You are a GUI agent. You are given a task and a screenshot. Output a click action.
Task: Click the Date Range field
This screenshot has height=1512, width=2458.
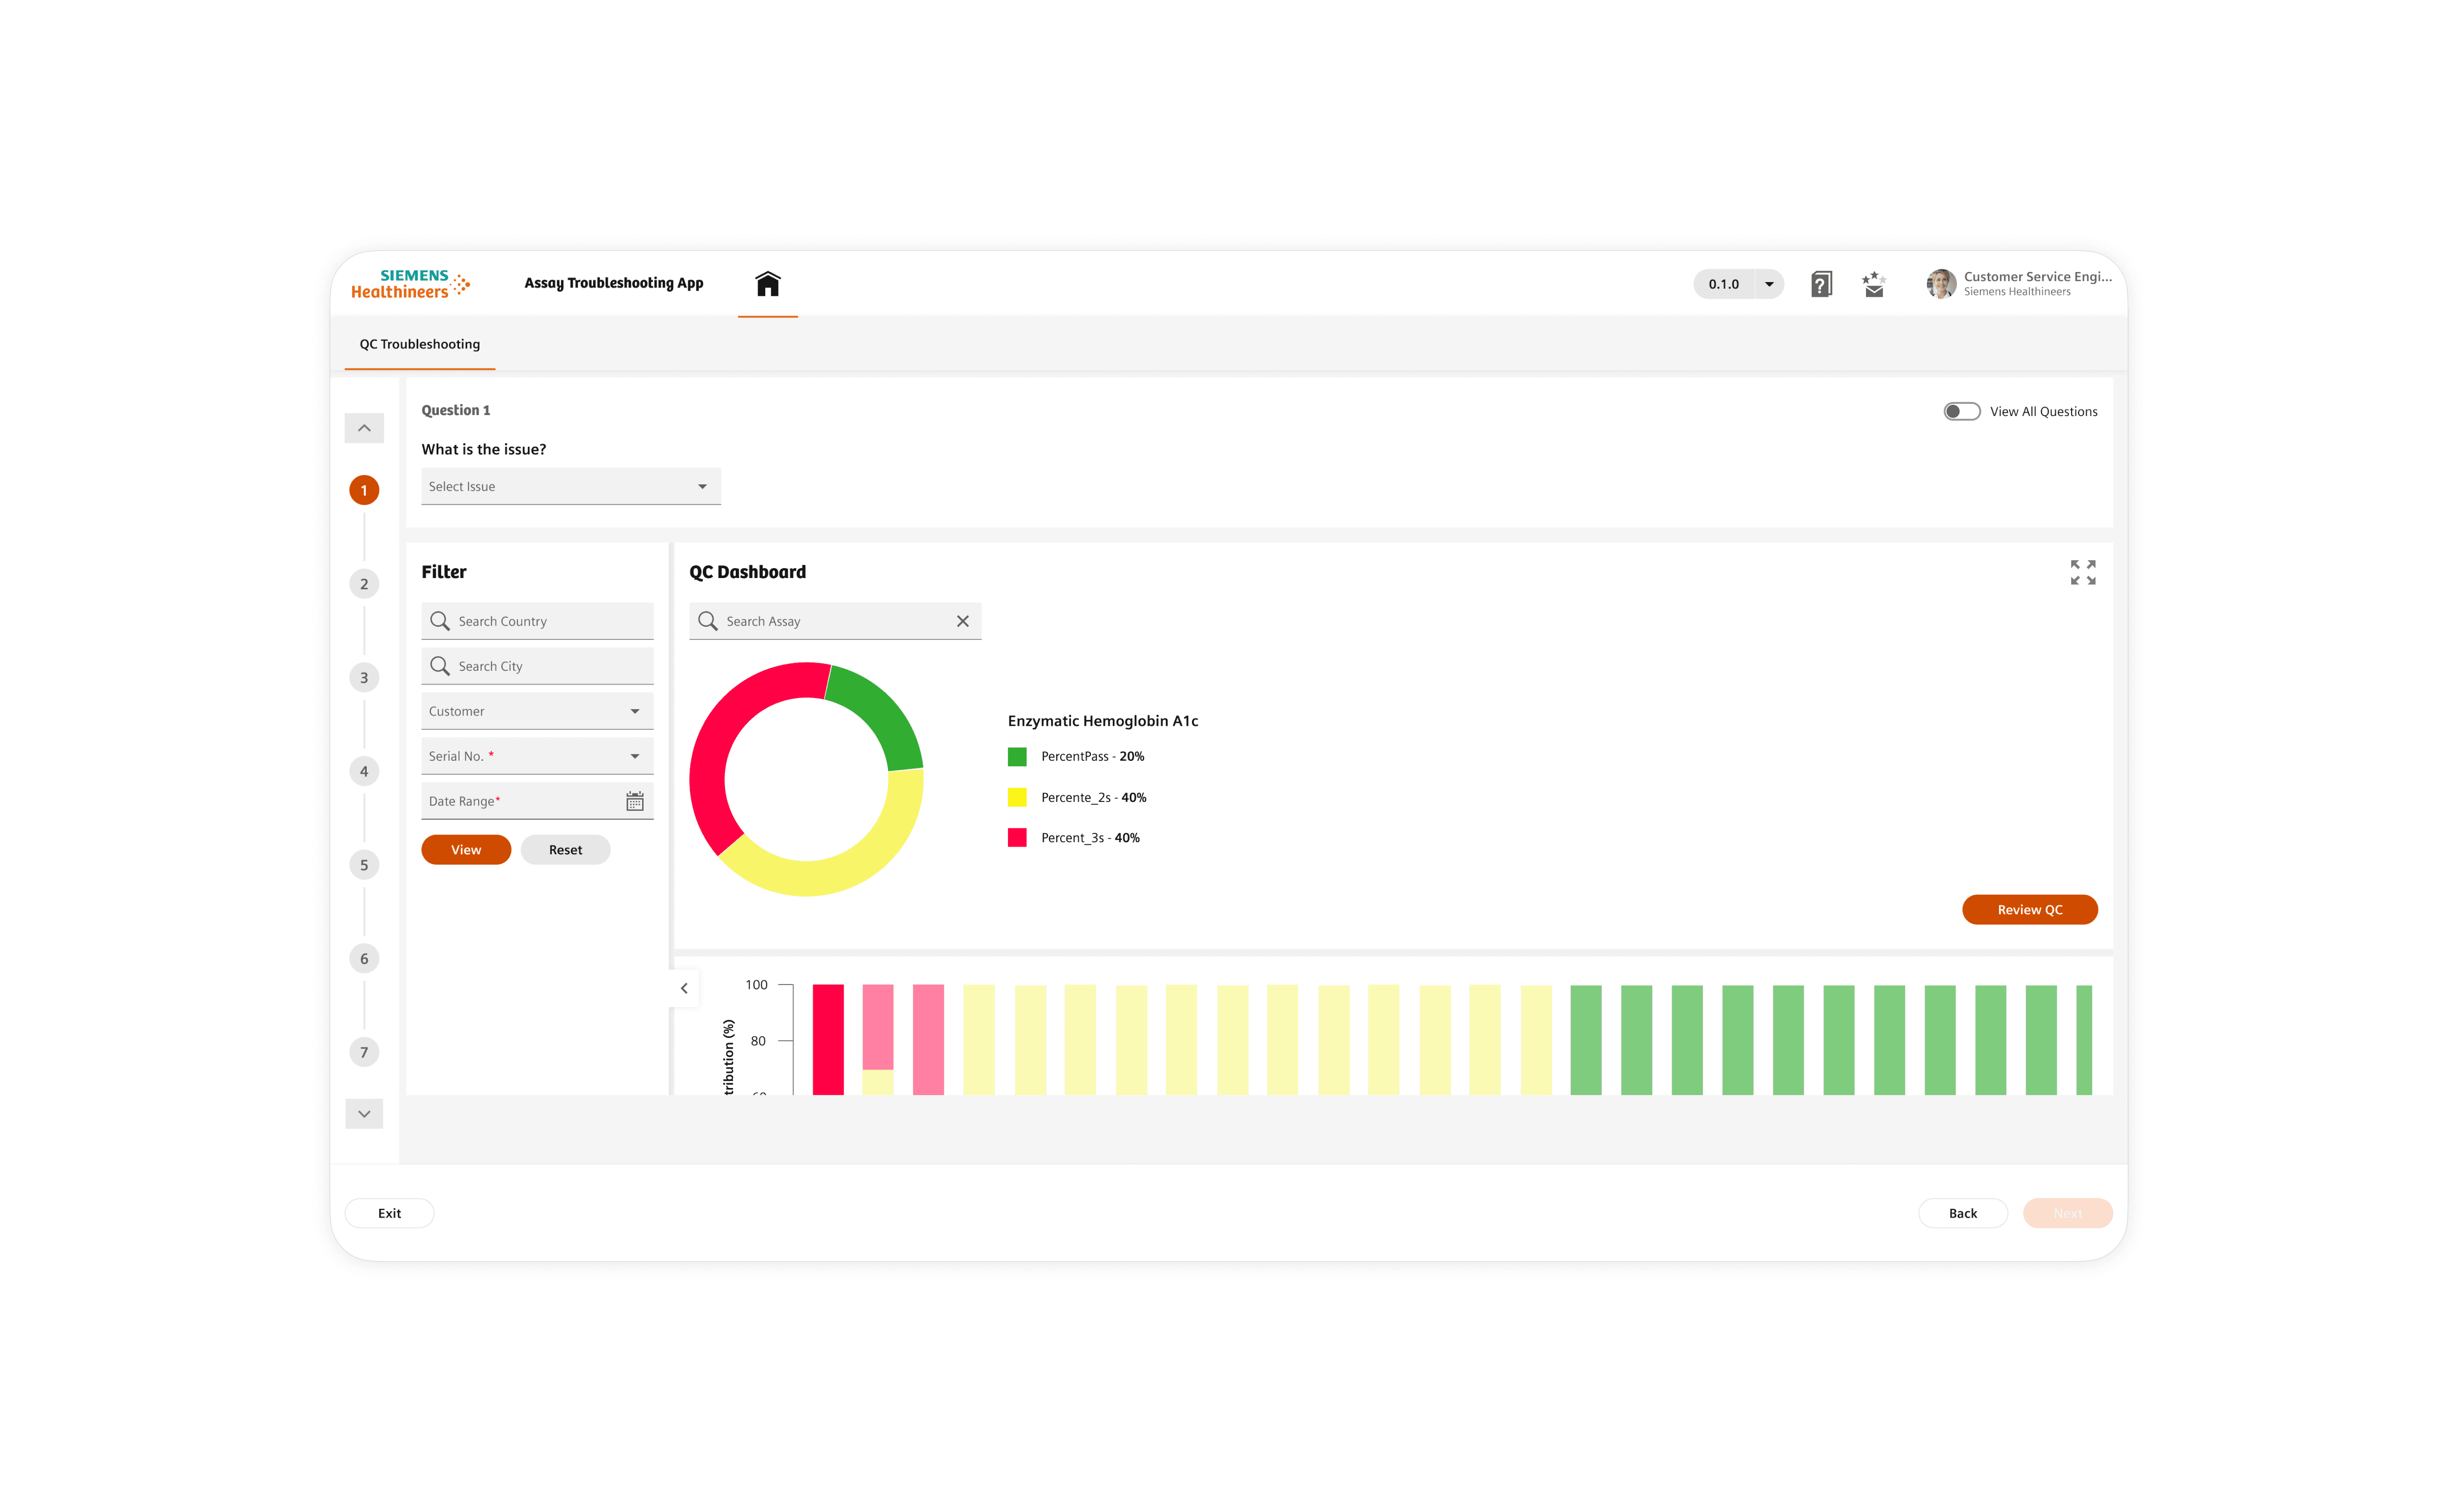537,801
